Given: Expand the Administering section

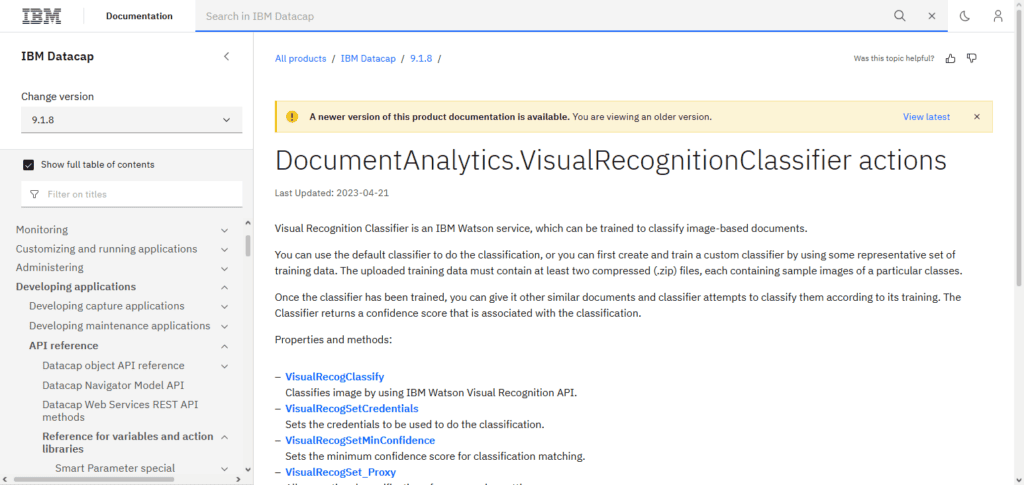Looking at the screenshot, I should point(225,268).
